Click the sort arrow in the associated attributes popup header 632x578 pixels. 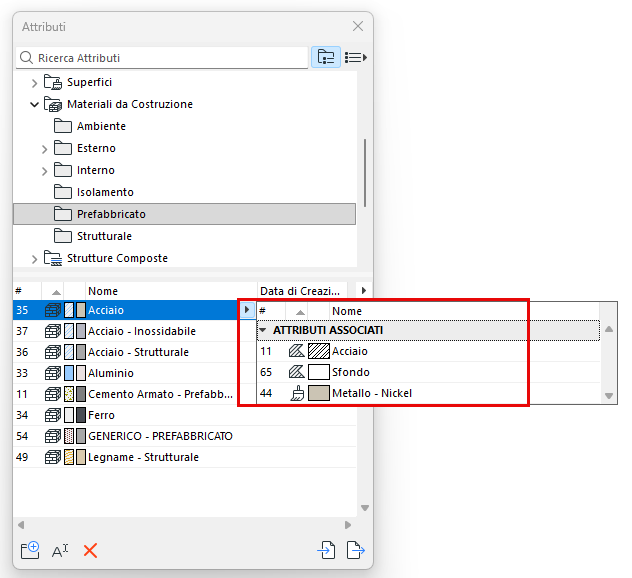300,312
